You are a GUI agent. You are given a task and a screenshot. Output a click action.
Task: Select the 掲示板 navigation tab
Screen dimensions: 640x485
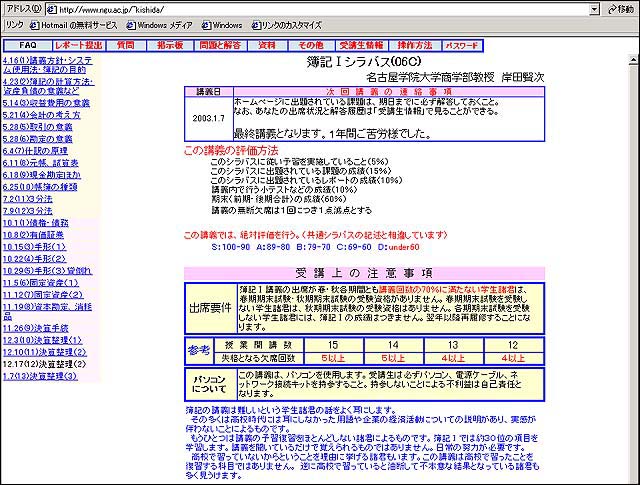click(x=170, y=45)
